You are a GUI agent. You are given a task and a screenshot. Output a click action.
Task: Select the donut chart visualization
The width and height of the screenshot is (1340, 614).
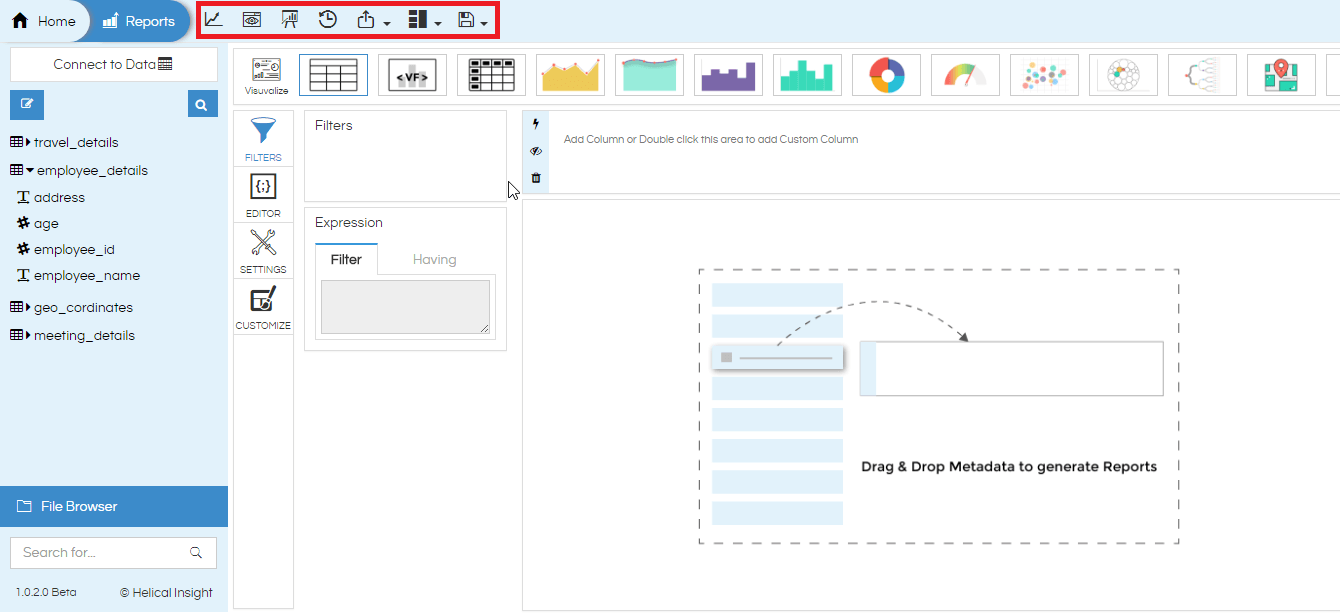pyautogui.click(x=887, y=75)
